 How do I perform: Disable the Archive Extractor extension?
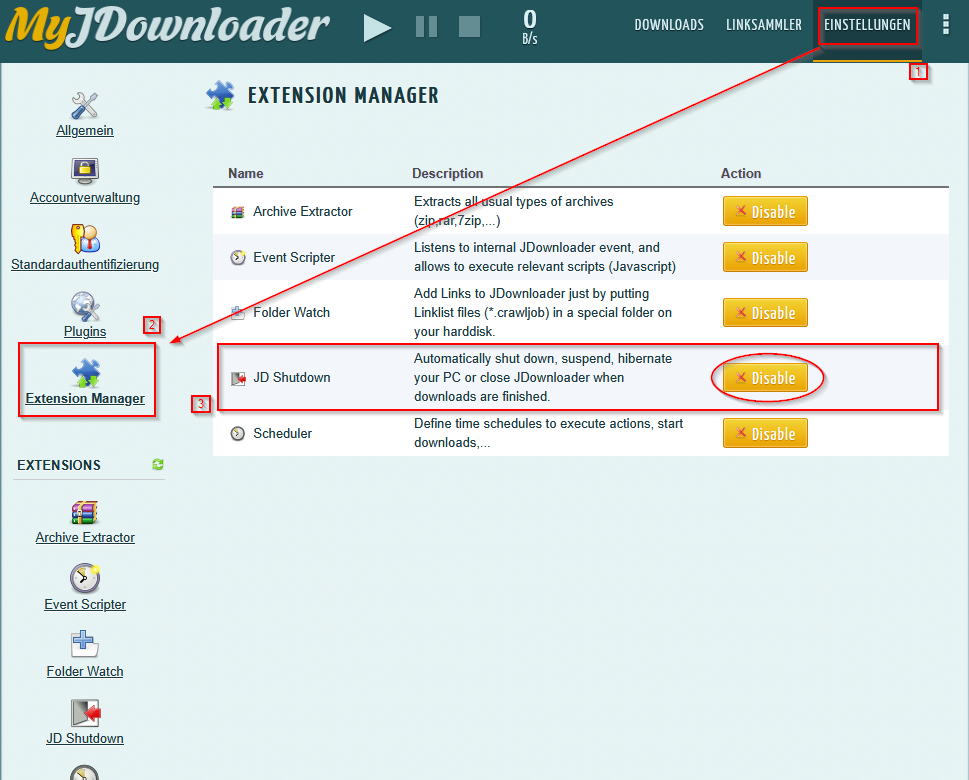(765, 212)
